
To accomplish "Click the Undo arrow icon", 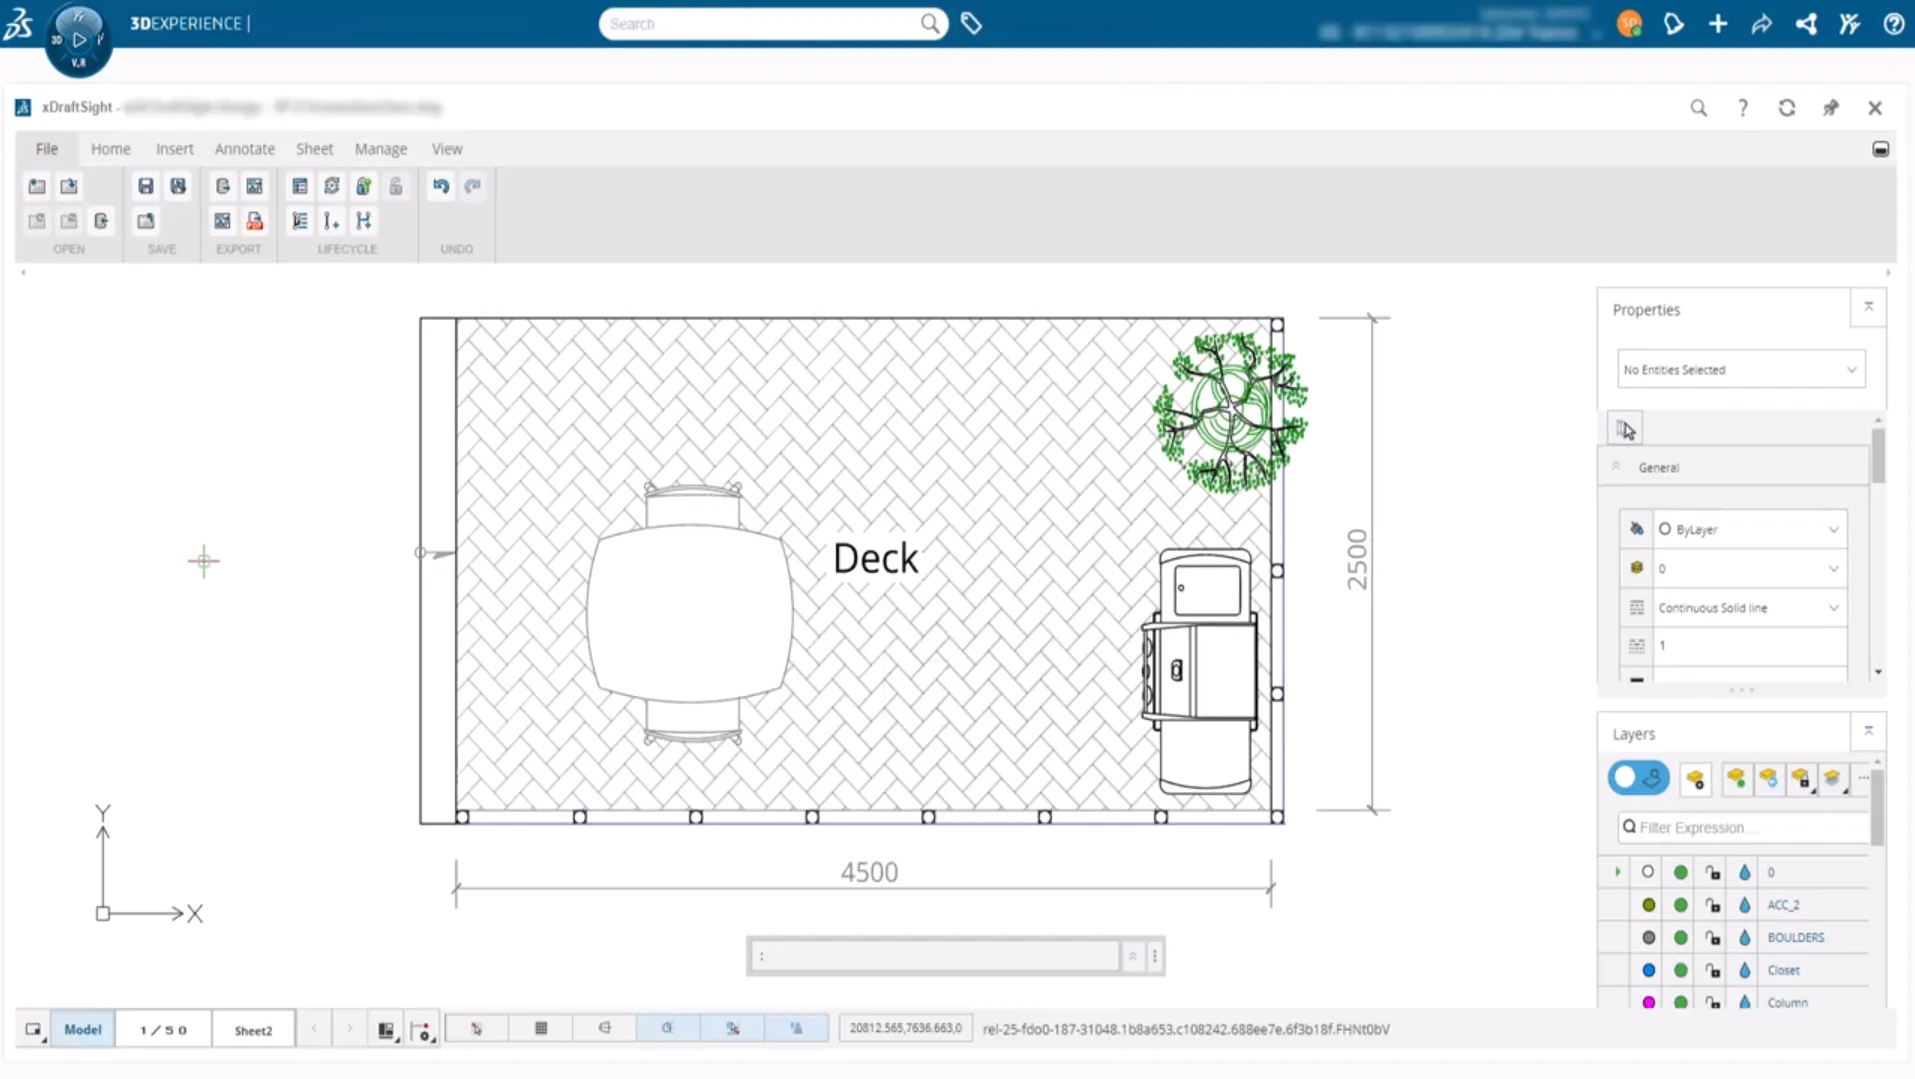I will pos(440,186).
